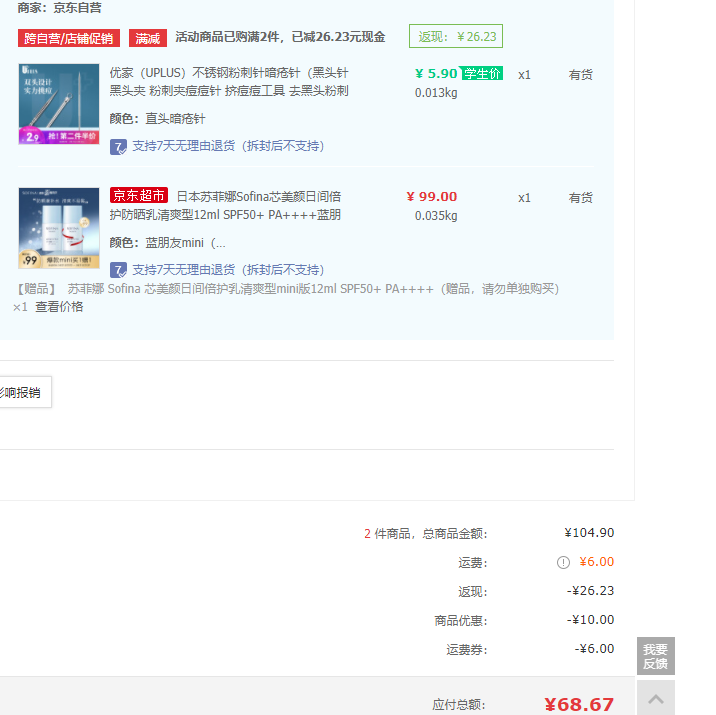Open the UPLUS 不锈钢粉刺针 product title
This screenshot has width=716, height=715.
229,82
